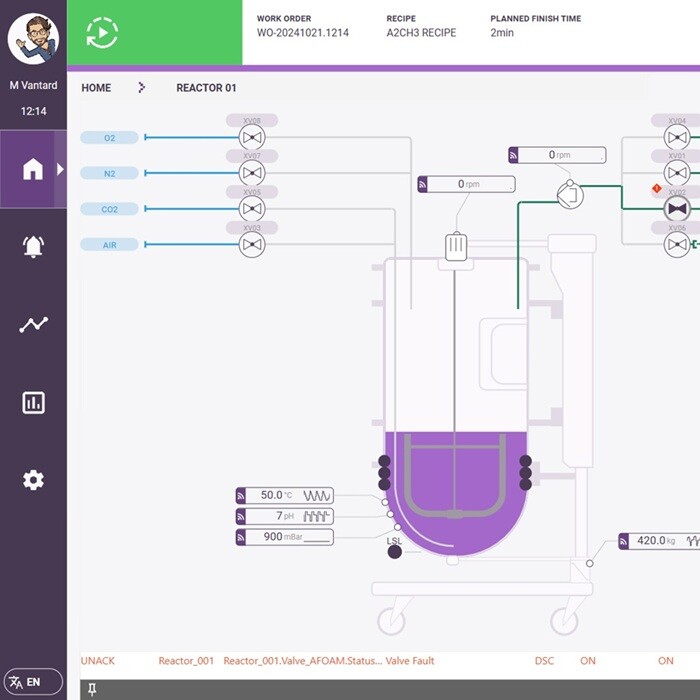Open the trends line chart icon
The image size is (700, 700).
click(33, 325)
